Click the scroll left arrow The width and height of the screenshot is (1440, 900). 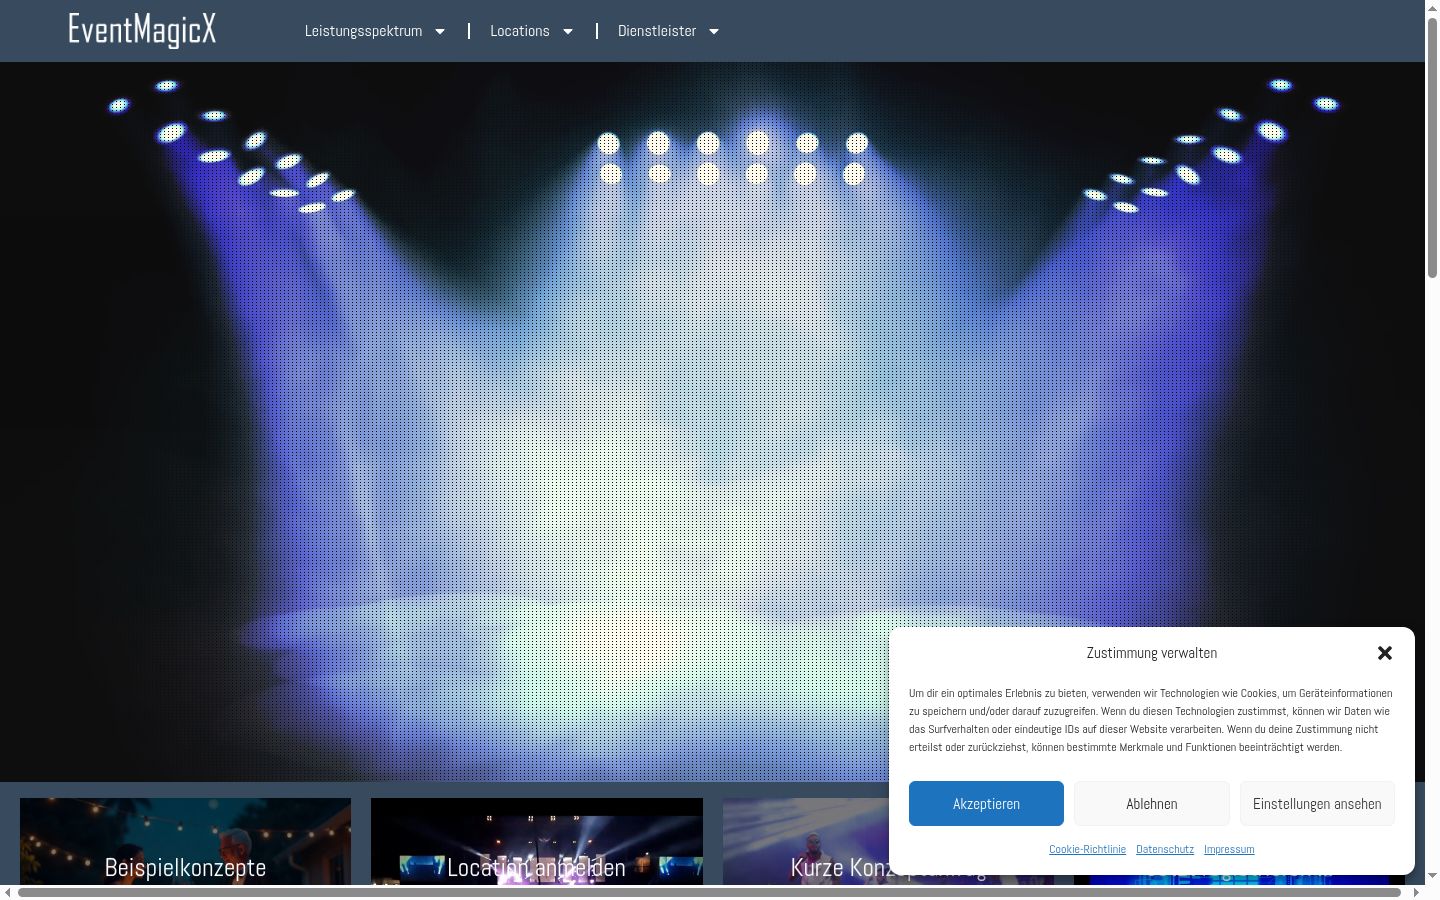[x=8, y=892]
